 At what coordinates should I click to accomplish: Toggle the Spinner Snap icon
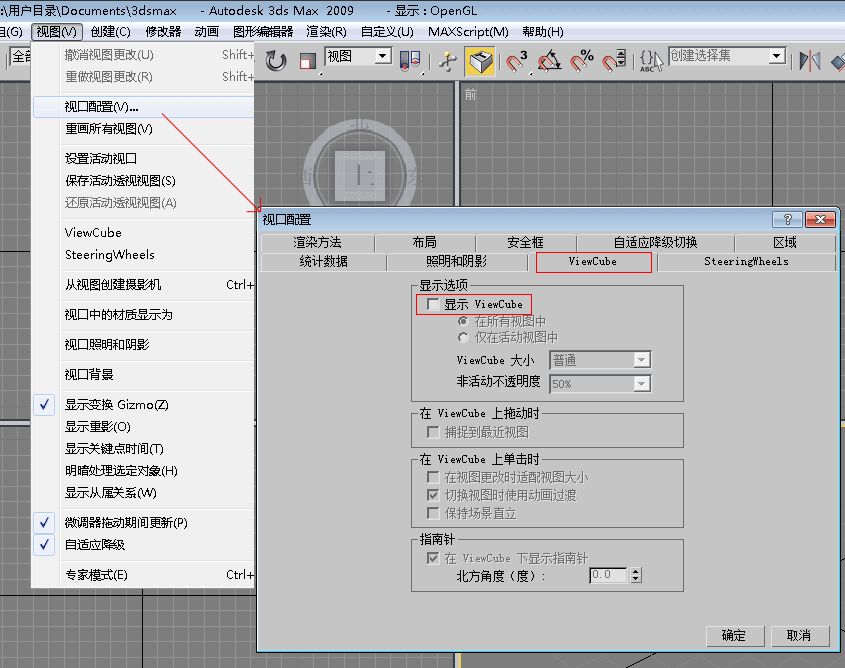pos(614,60)
